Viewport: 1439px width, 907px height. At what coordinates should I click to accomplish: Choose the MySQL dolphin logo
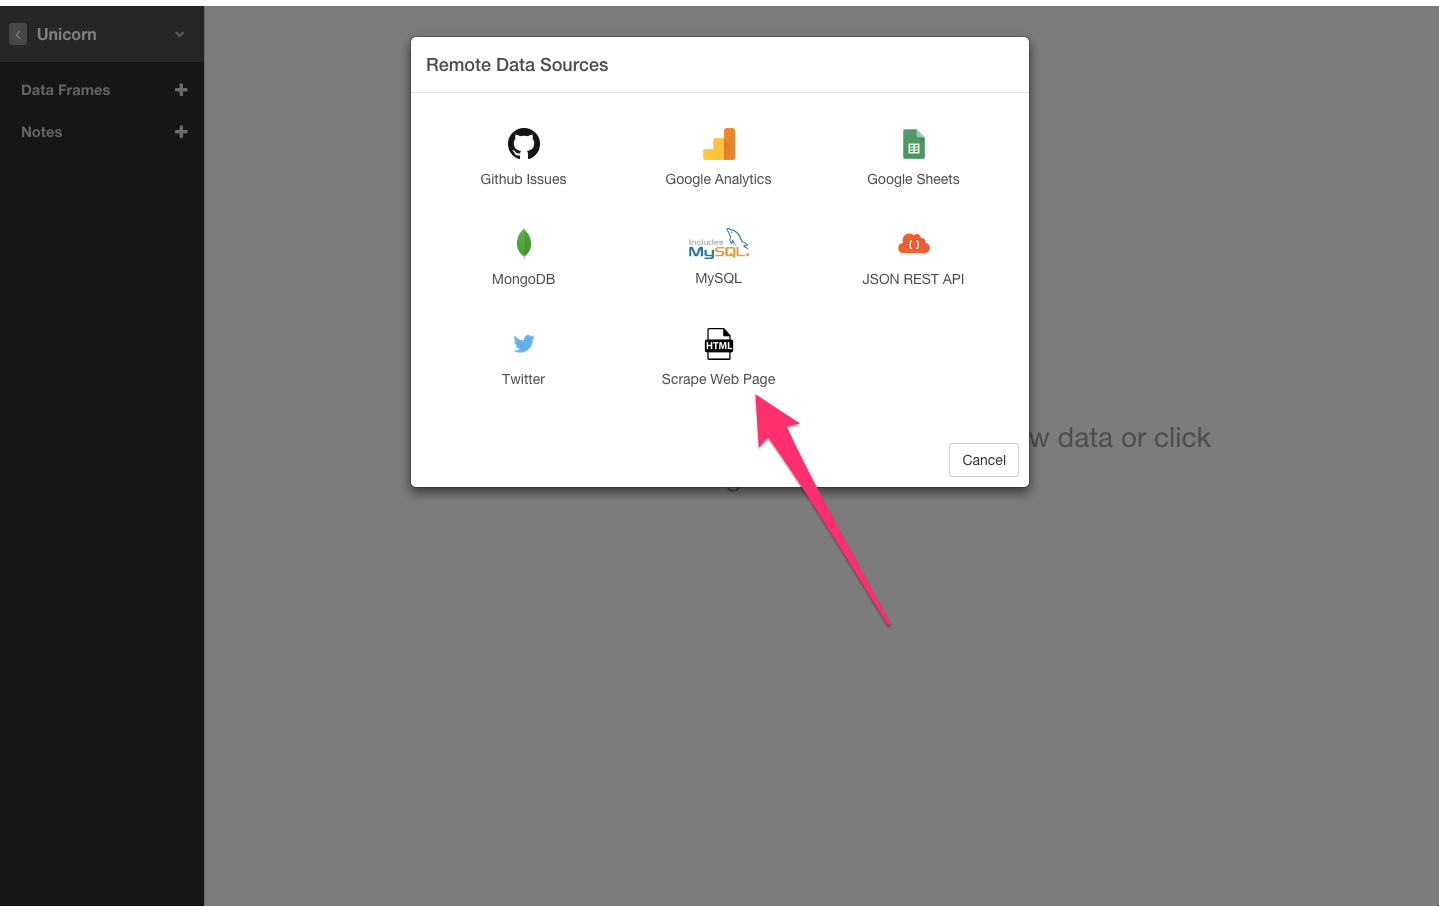pyautogui.click(x=719, y=243)
